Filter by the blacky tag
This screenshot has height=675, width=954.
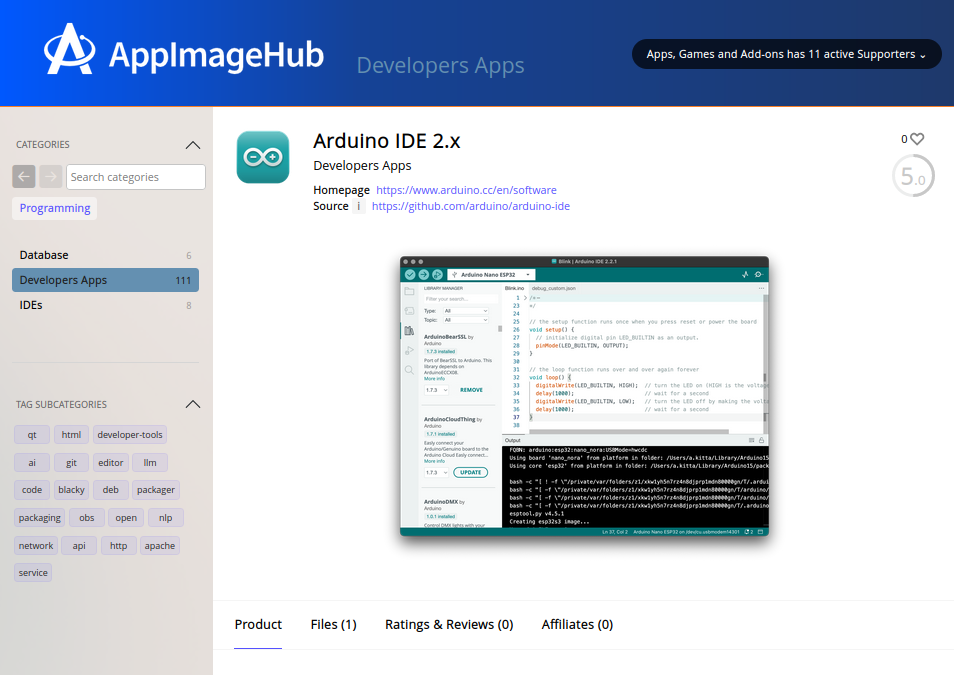coord(71,490)
